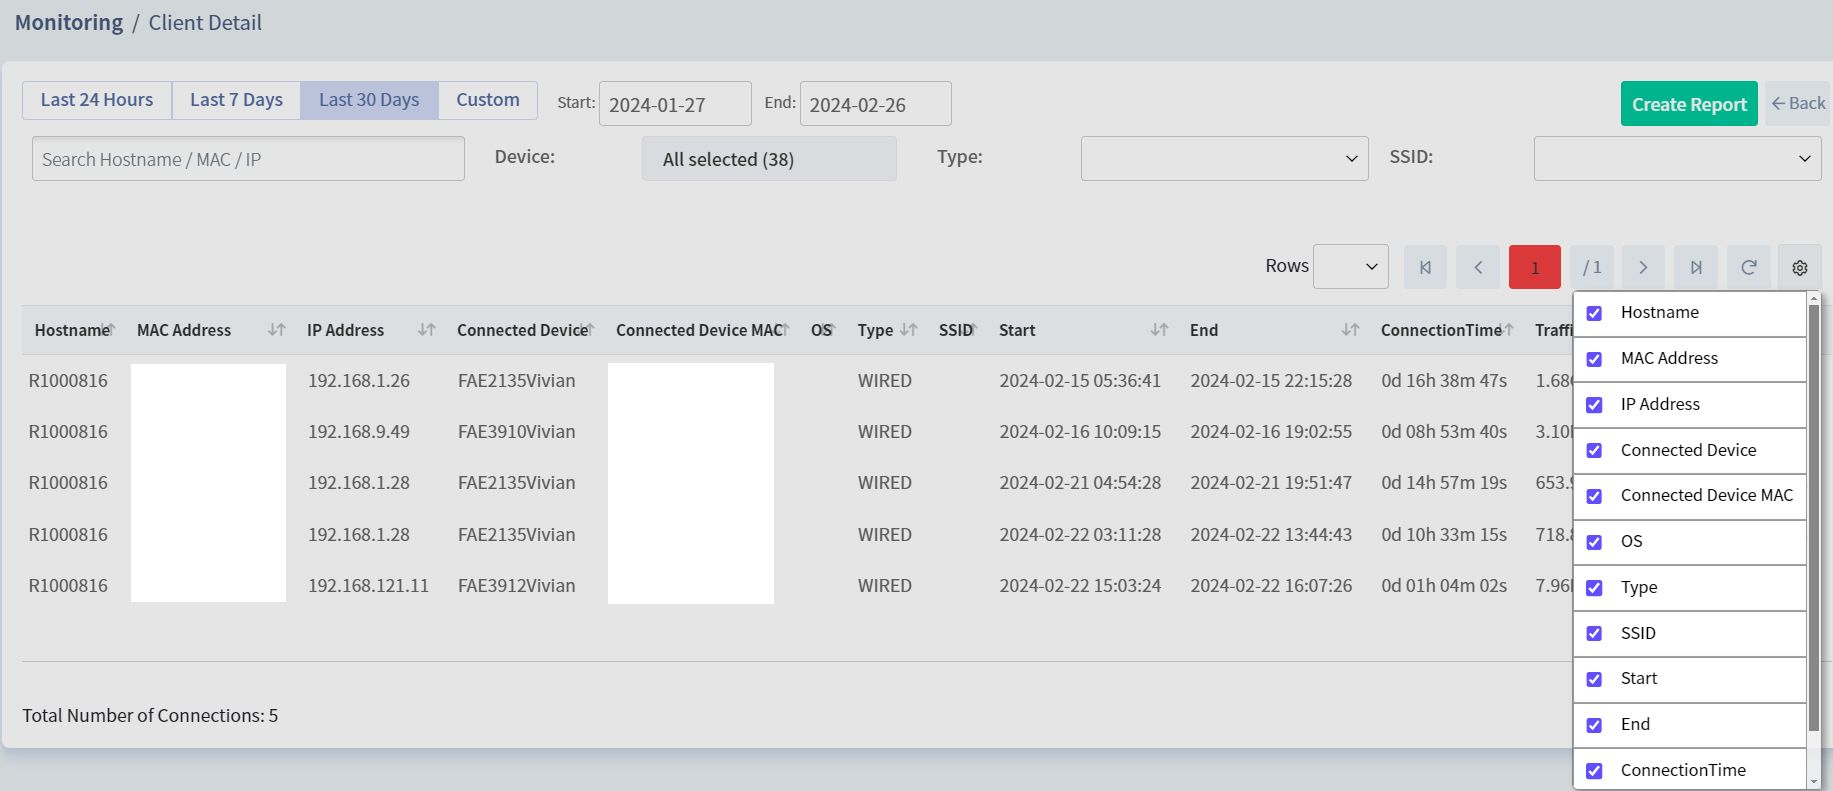
Task: Uncheck MAC Address column checkbox
Action: [1594, 359]
